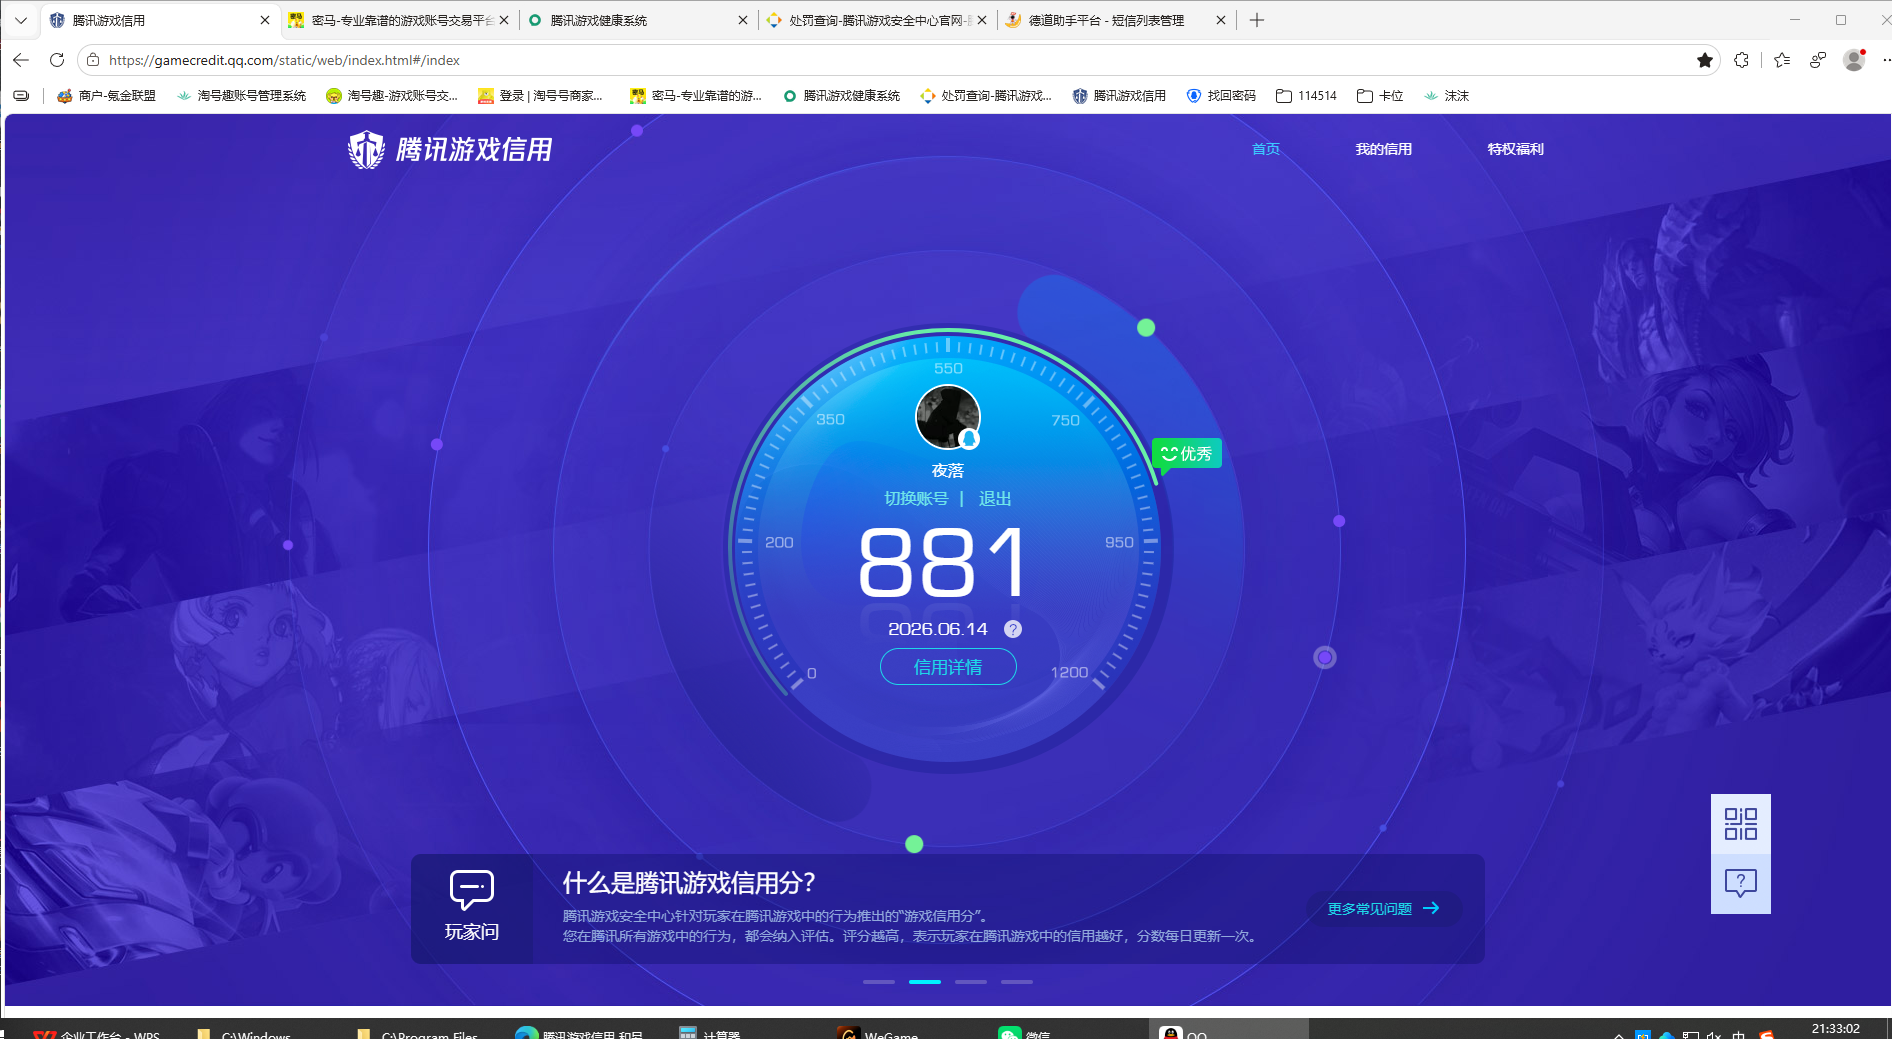Screen dimensions: 1892x1039
Task: Open the 找回密码 bookmark
Action: tap(1221, 96)
